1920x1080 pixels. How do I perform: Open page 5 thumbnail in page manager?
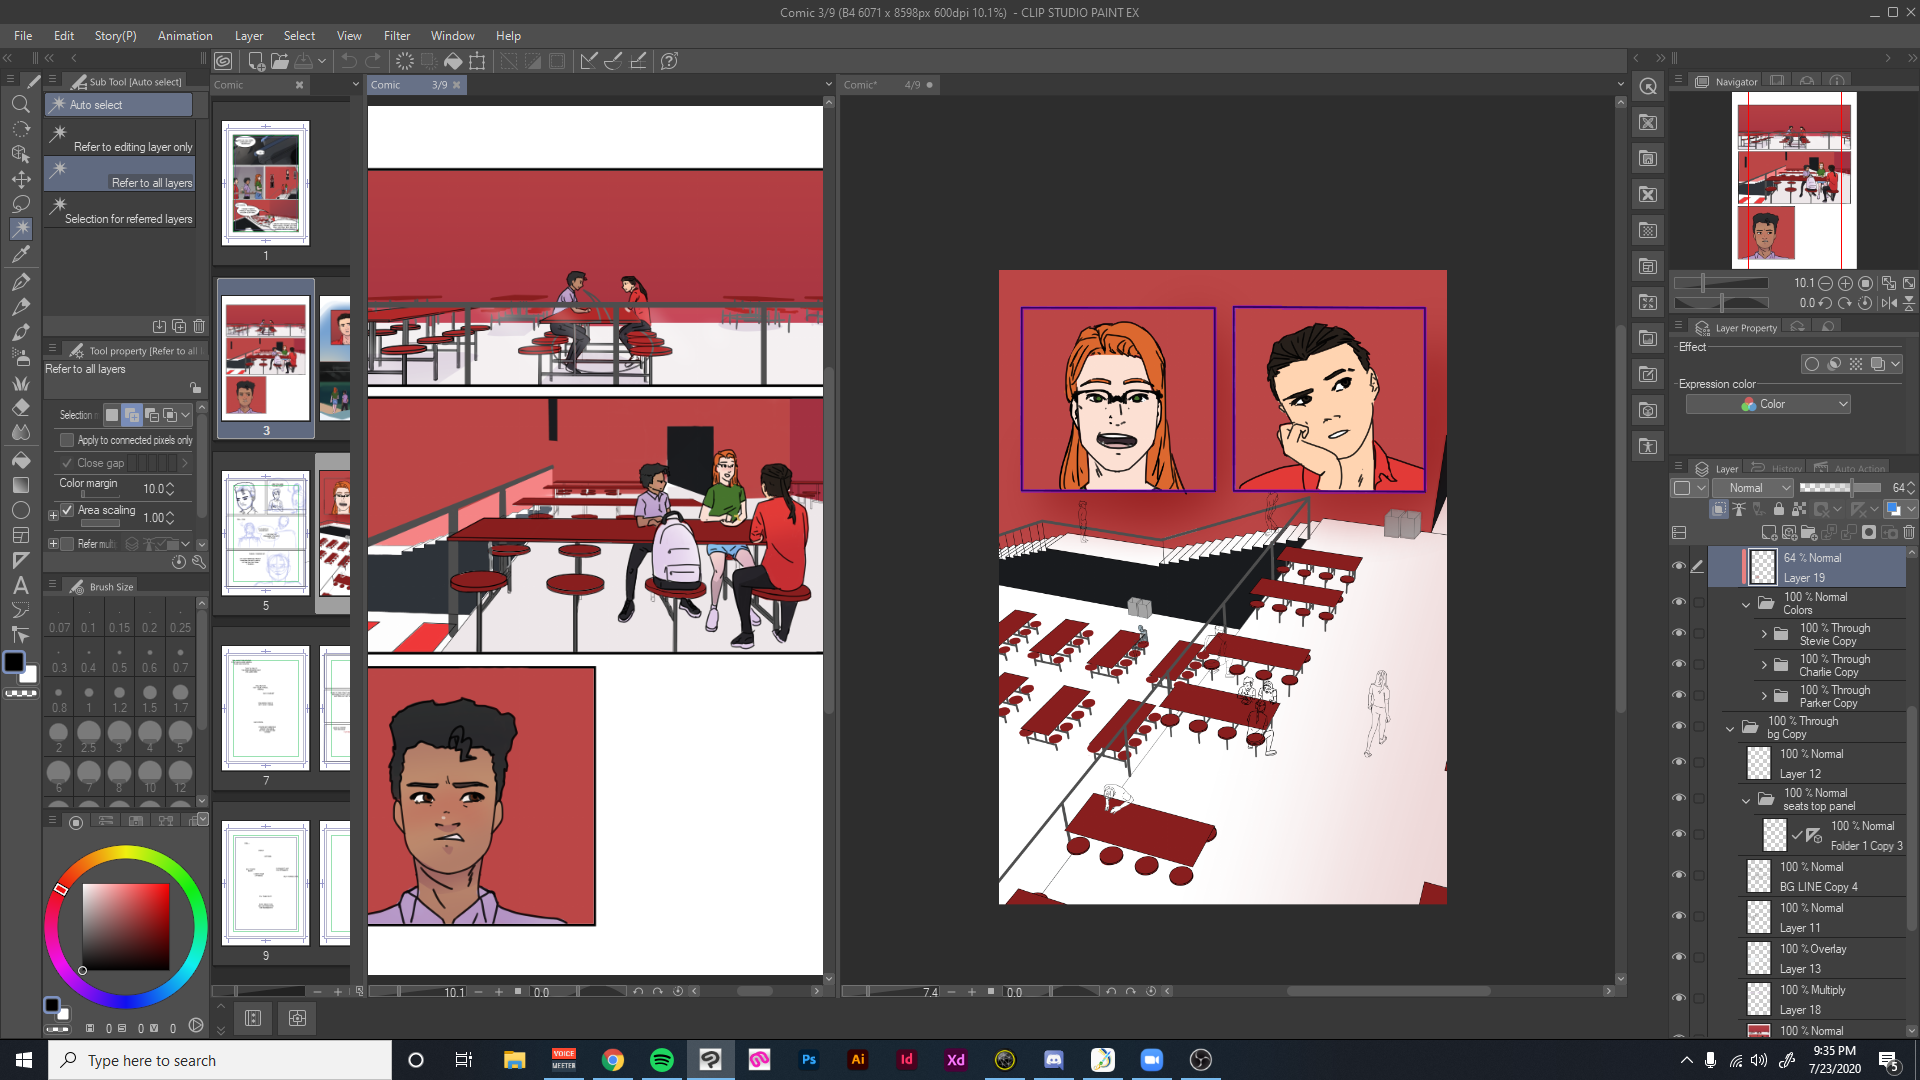tap(266, 533)
